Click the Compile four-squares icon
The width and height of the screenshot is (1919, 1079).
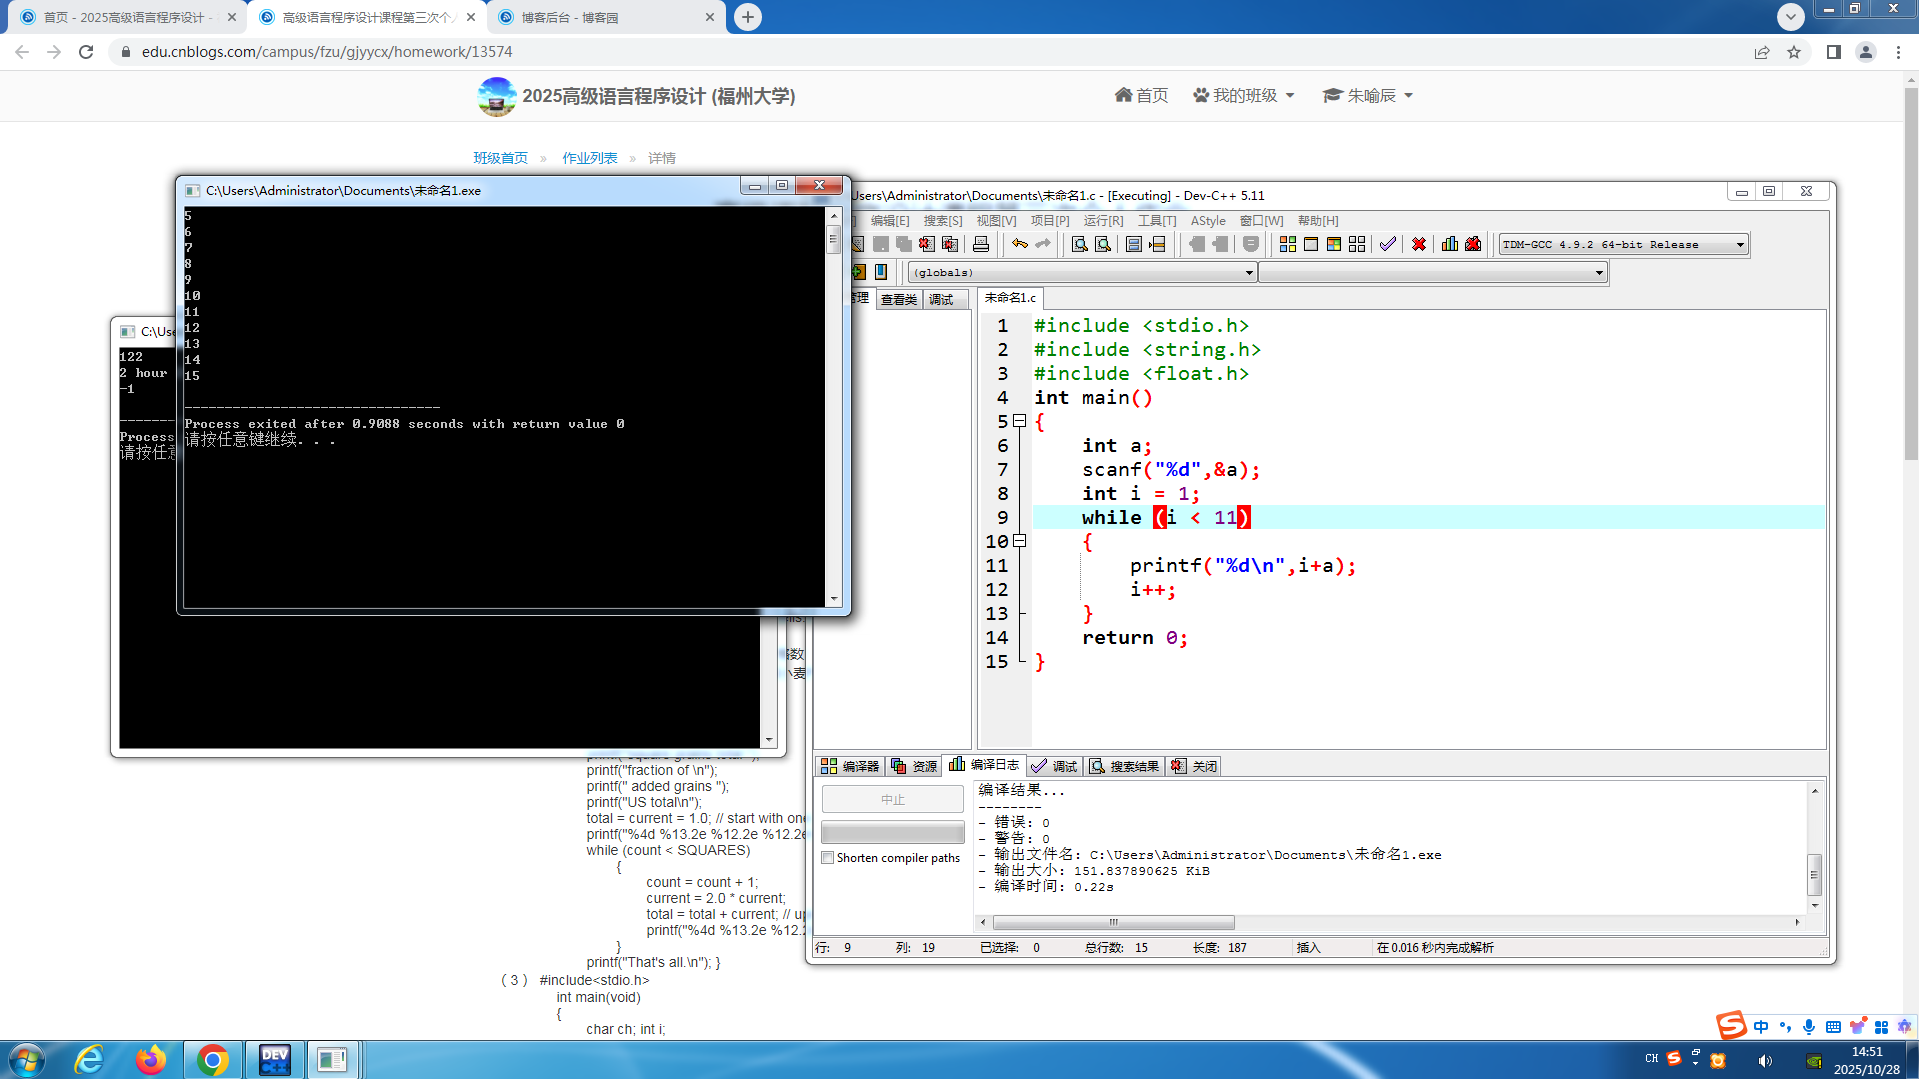(1288, 244)
